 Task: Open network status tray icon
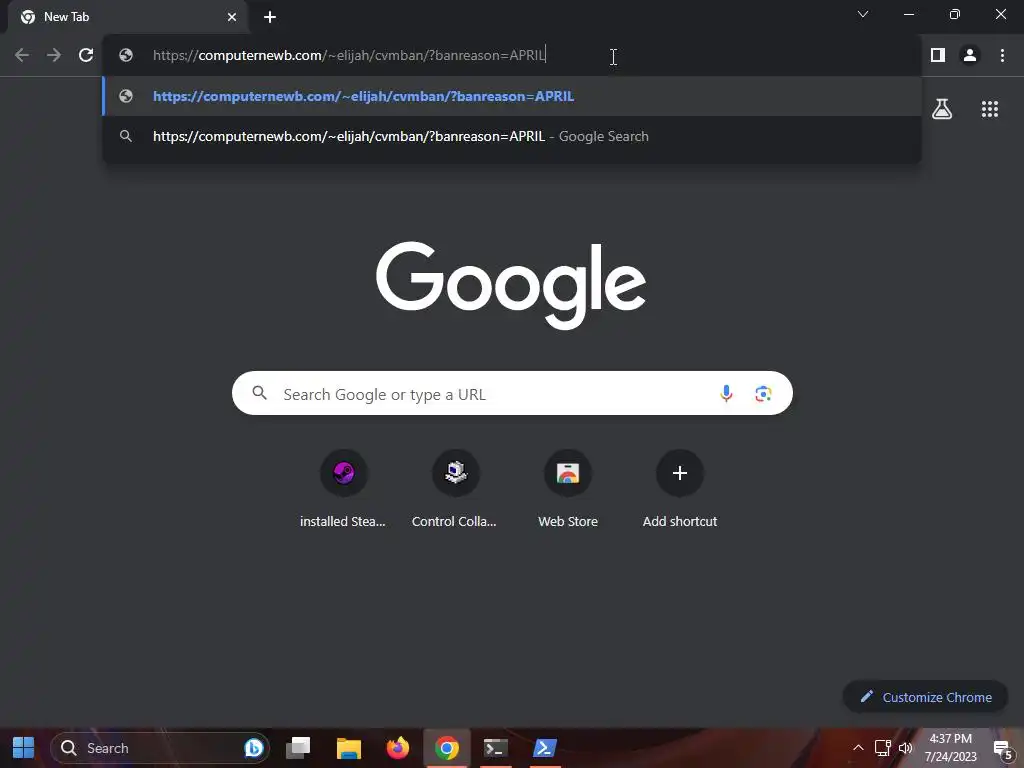pos(882,748)
